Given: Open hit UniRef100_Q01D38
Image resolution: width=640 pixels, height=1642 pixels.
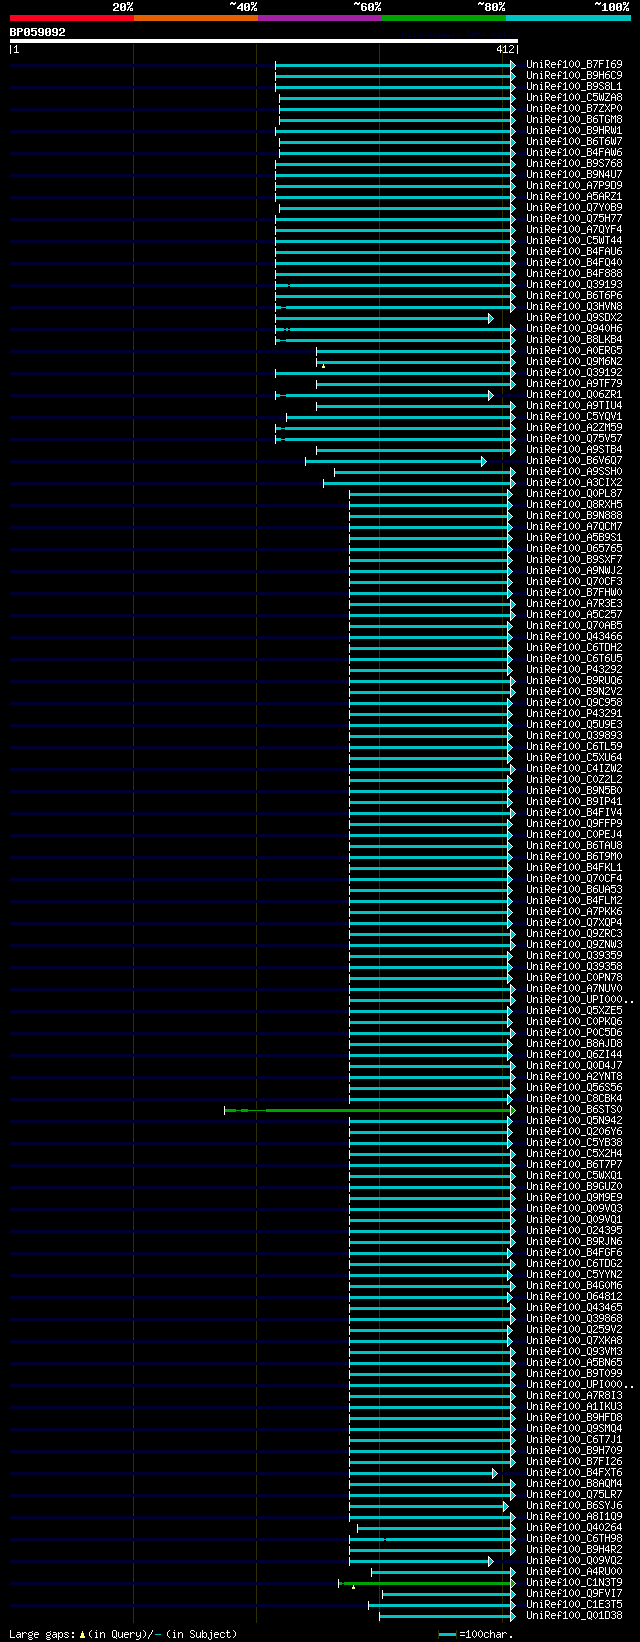Looking at the screenshot, I should click(x=574, y=1615).
